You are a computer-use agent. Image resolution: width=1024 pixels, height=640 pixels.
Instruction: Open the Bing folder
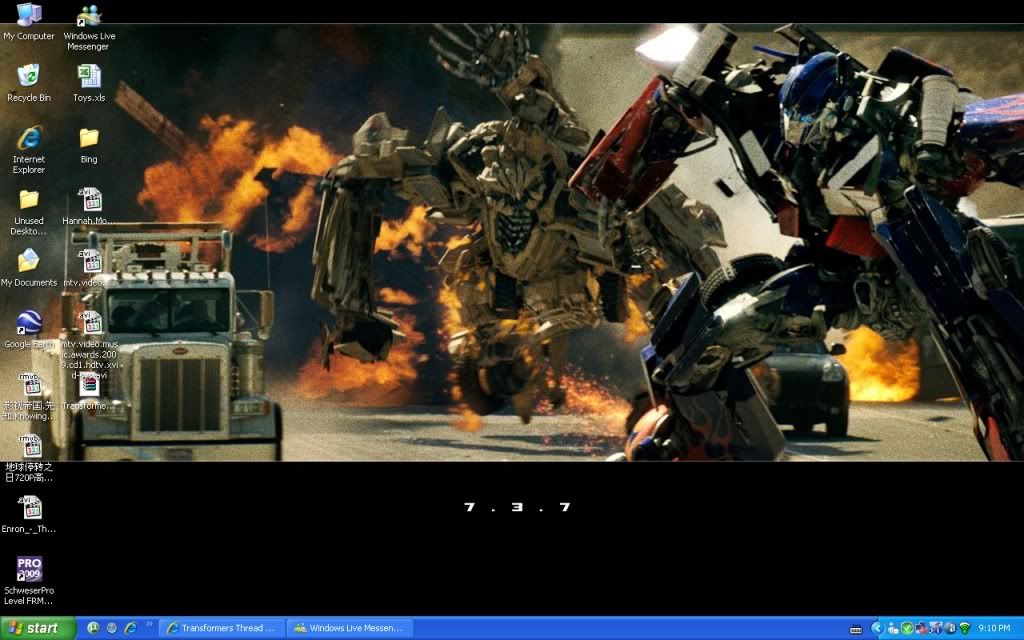pyautogui.click(x=89, y=138)
